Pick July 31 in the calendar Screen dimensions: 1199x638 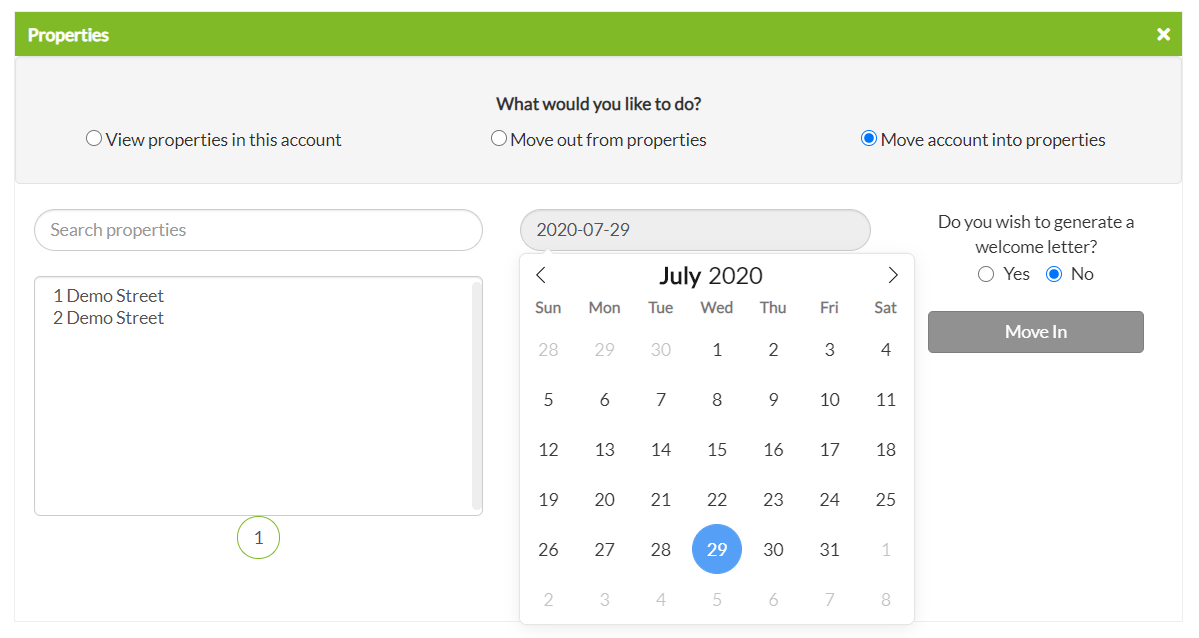click(x=829, y=550)
